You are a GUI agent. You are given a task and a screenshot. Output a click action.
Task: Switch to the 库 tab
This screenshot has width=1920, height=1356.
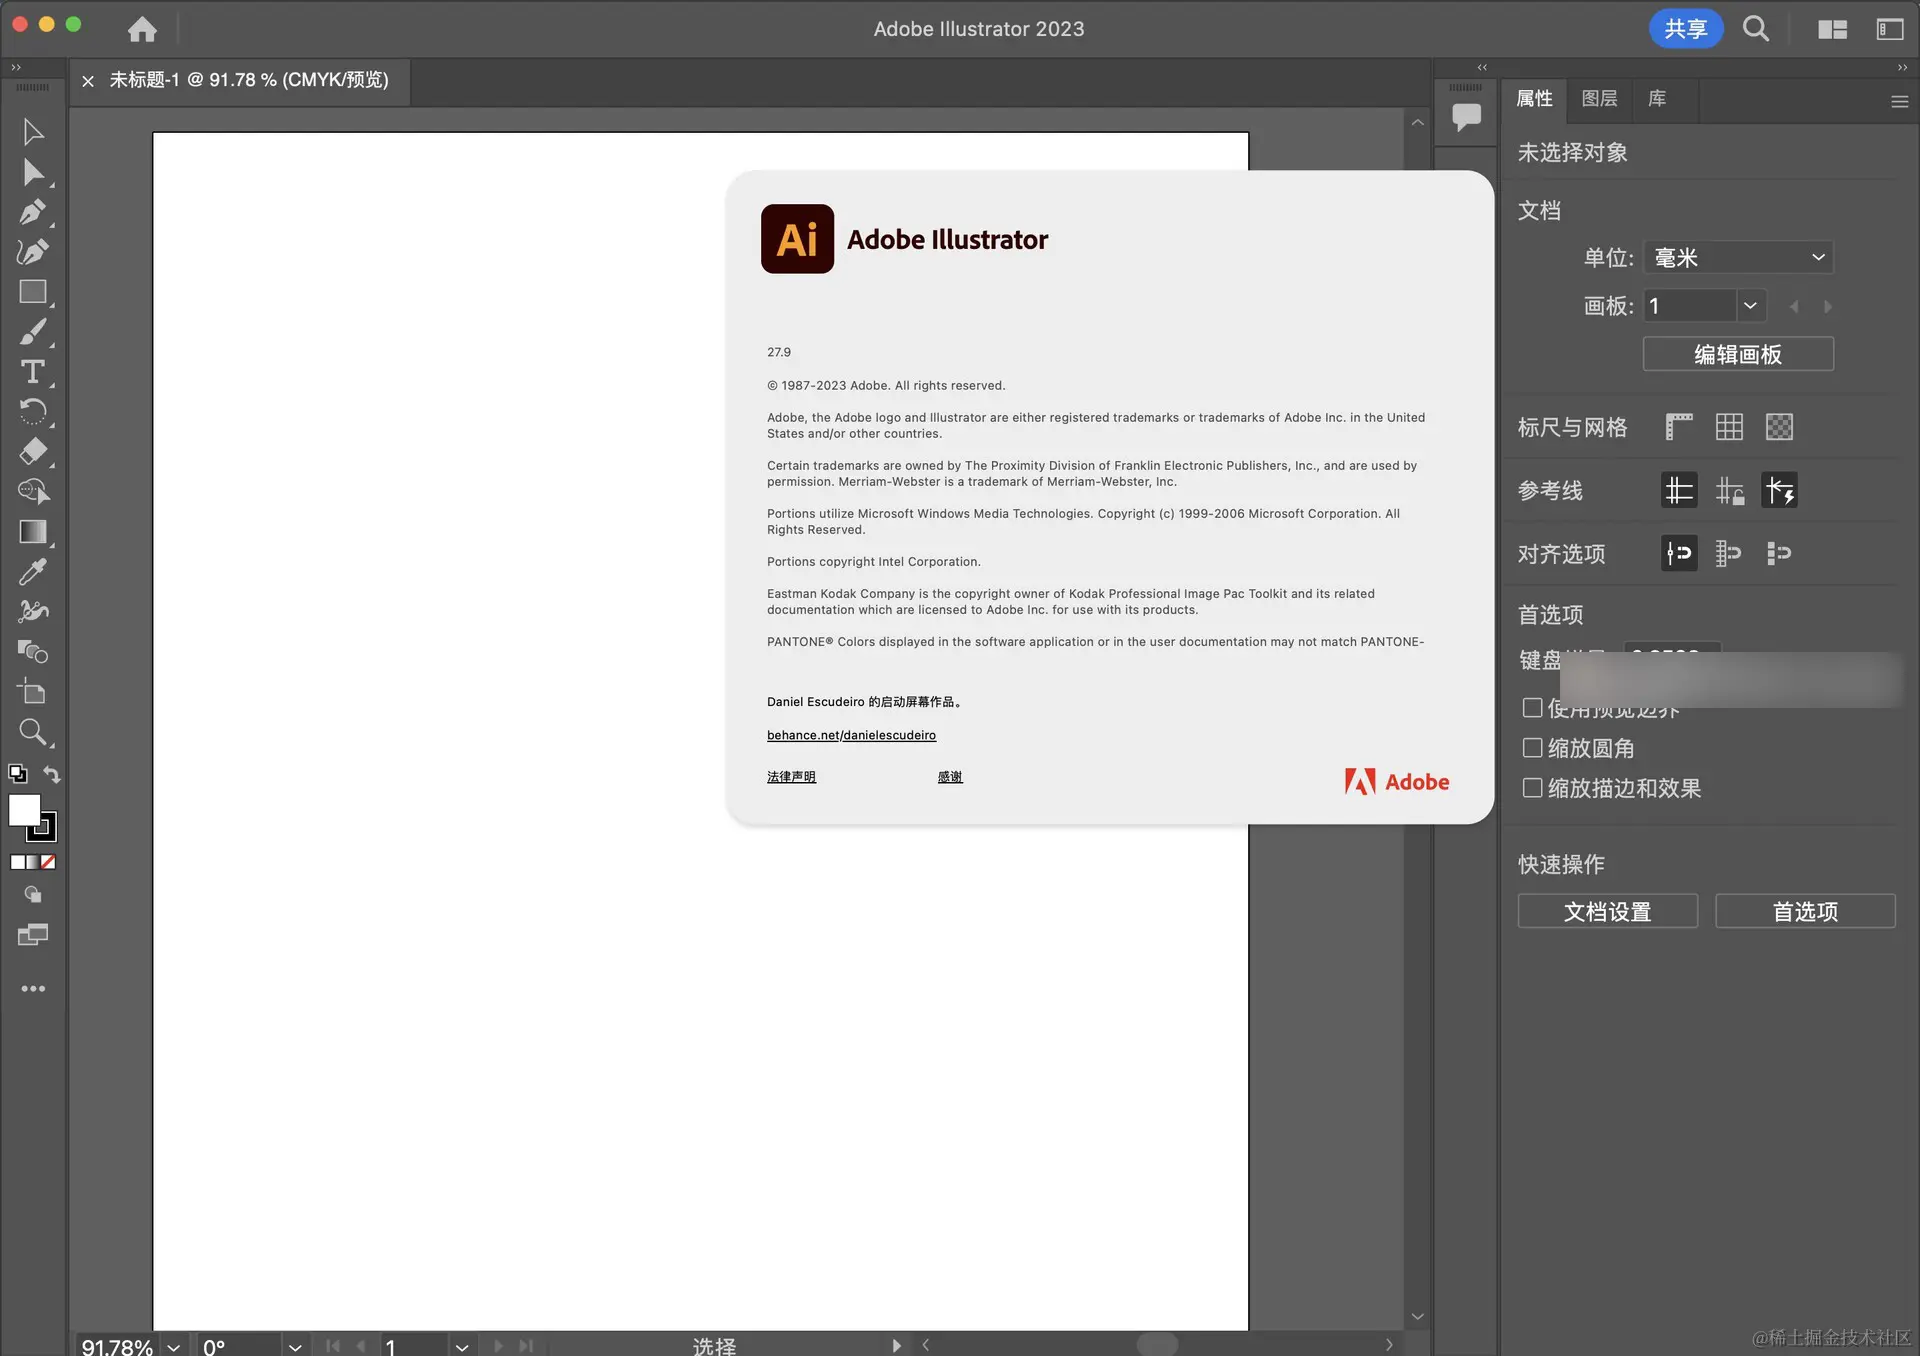pos(1657,99)
